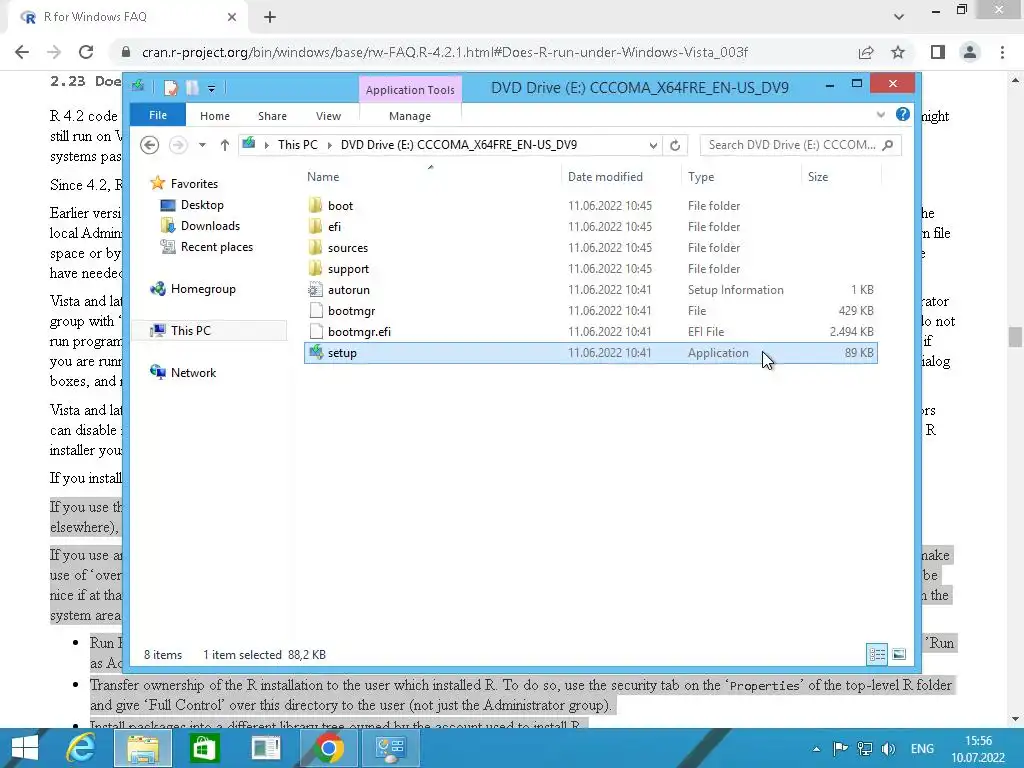This screenshot has width=1024, height=768.
Task: Select the setup application icon
Action: click(x=315, y=353)
